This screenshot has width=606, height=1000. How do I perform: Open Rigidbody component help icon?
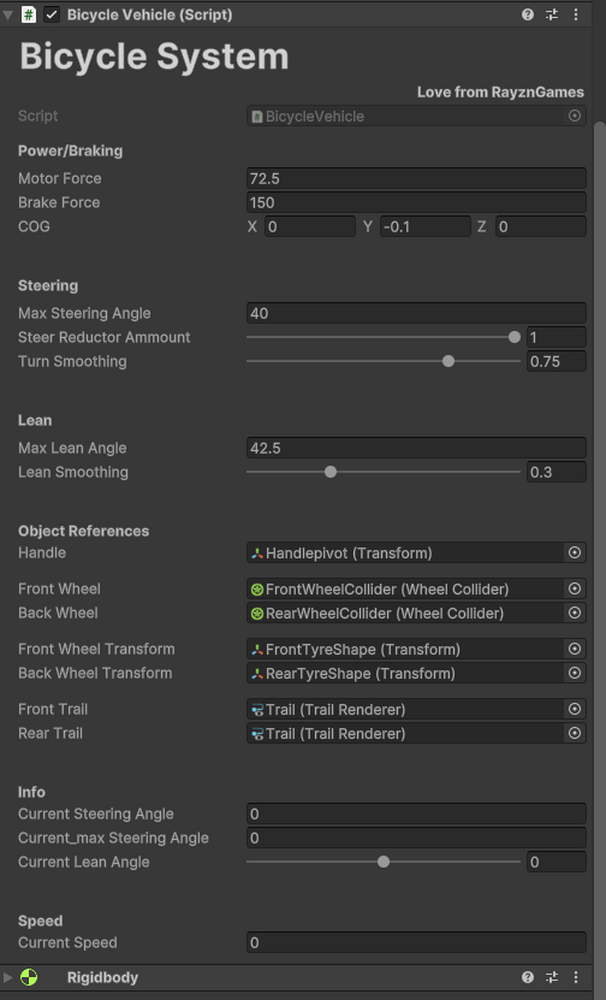click(x=528, y=977)
